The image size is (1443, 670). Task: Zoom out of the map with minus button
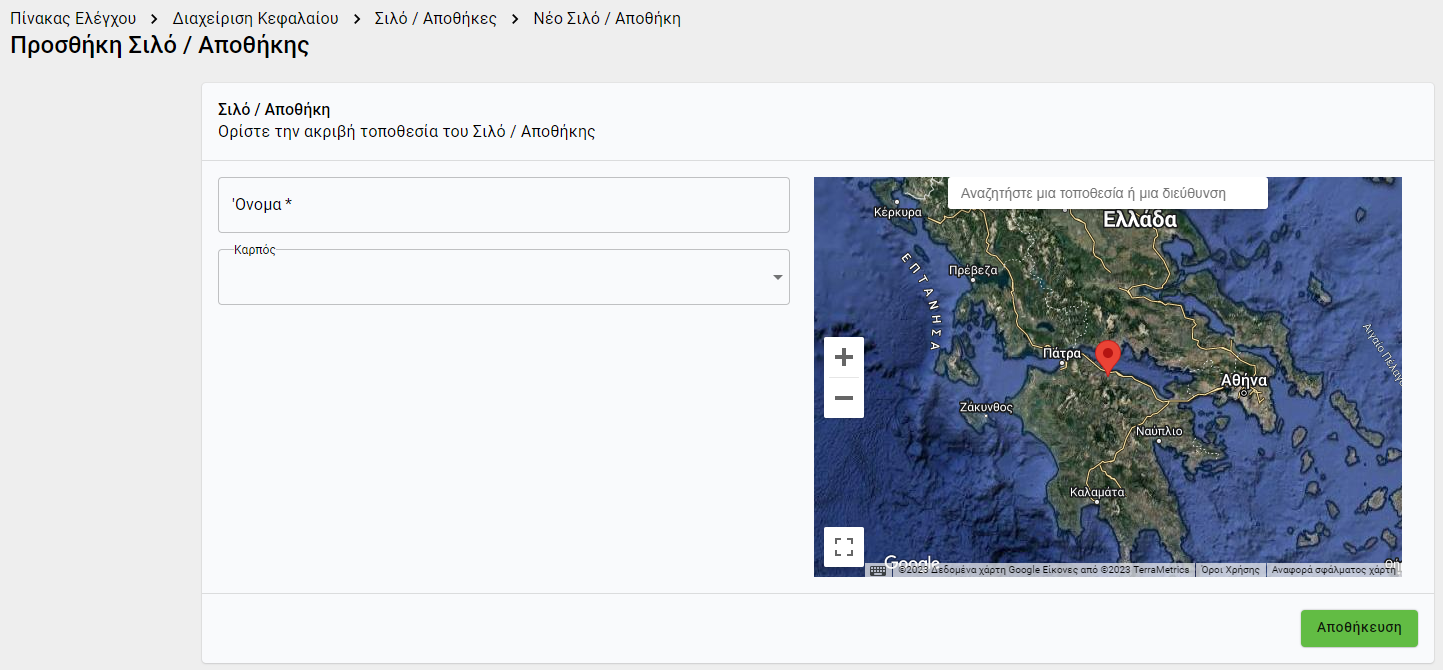point(843,398)
